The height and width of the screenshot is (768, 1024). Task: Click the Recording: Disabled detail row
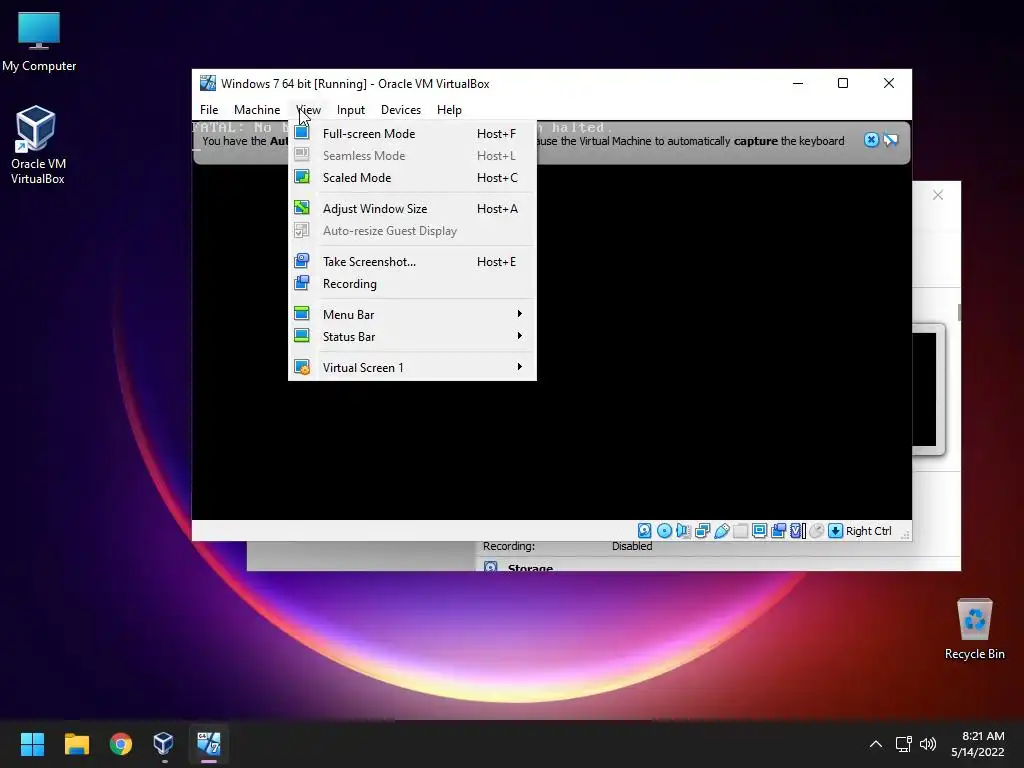coord(568,546)
